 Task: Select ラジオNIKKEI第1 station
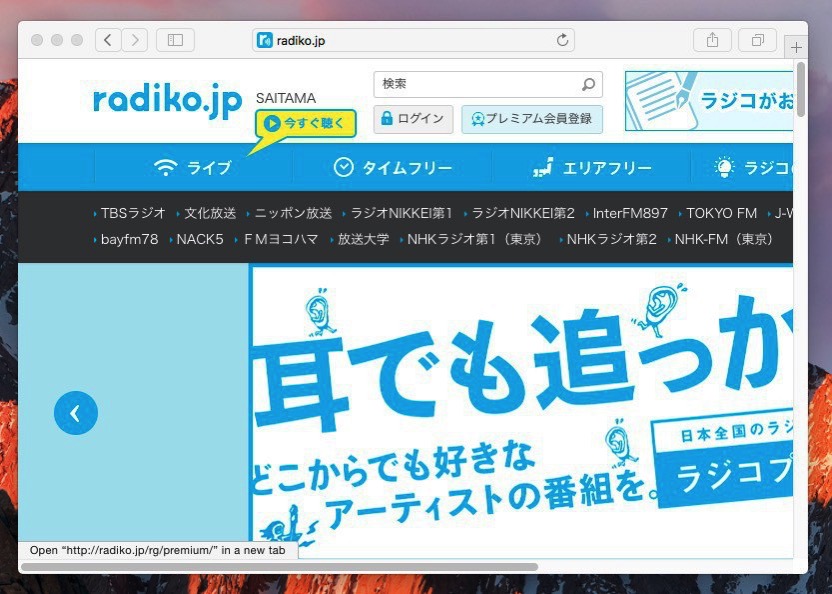pyautogui.click(x=401, y=213)
